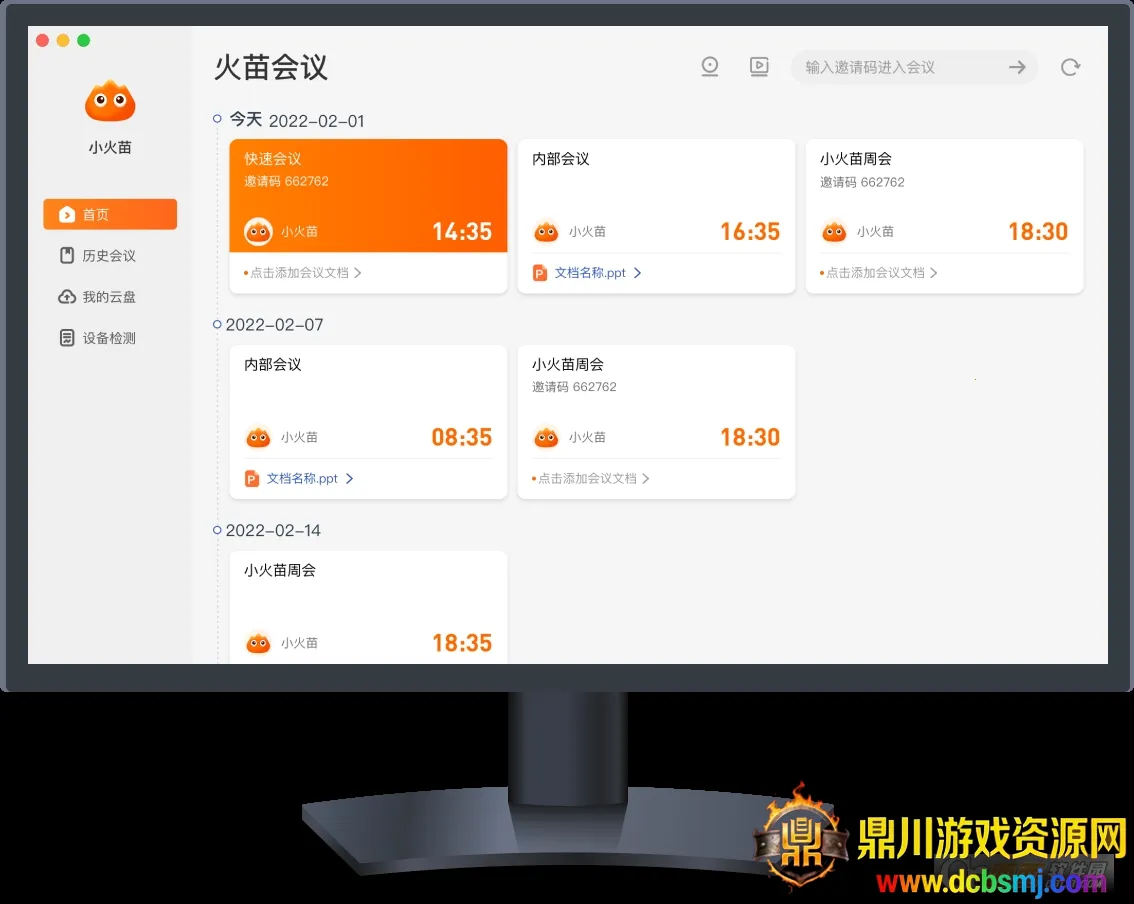1134x904 pixels.
Task: Click PPT file icon in 16:35 meeting card
Action: coord(540,273)
